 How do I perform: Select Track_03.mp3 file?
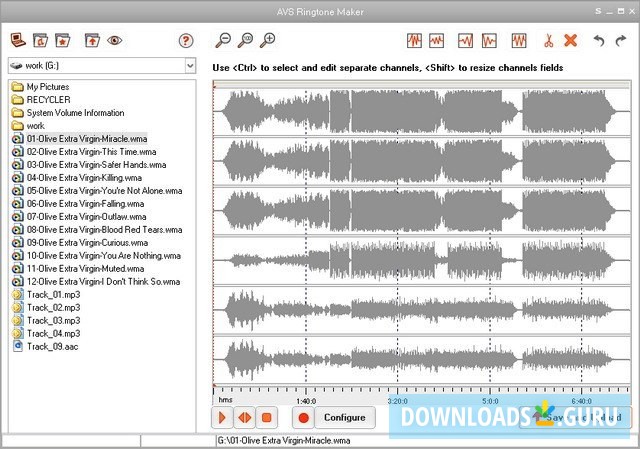point(53,321)
